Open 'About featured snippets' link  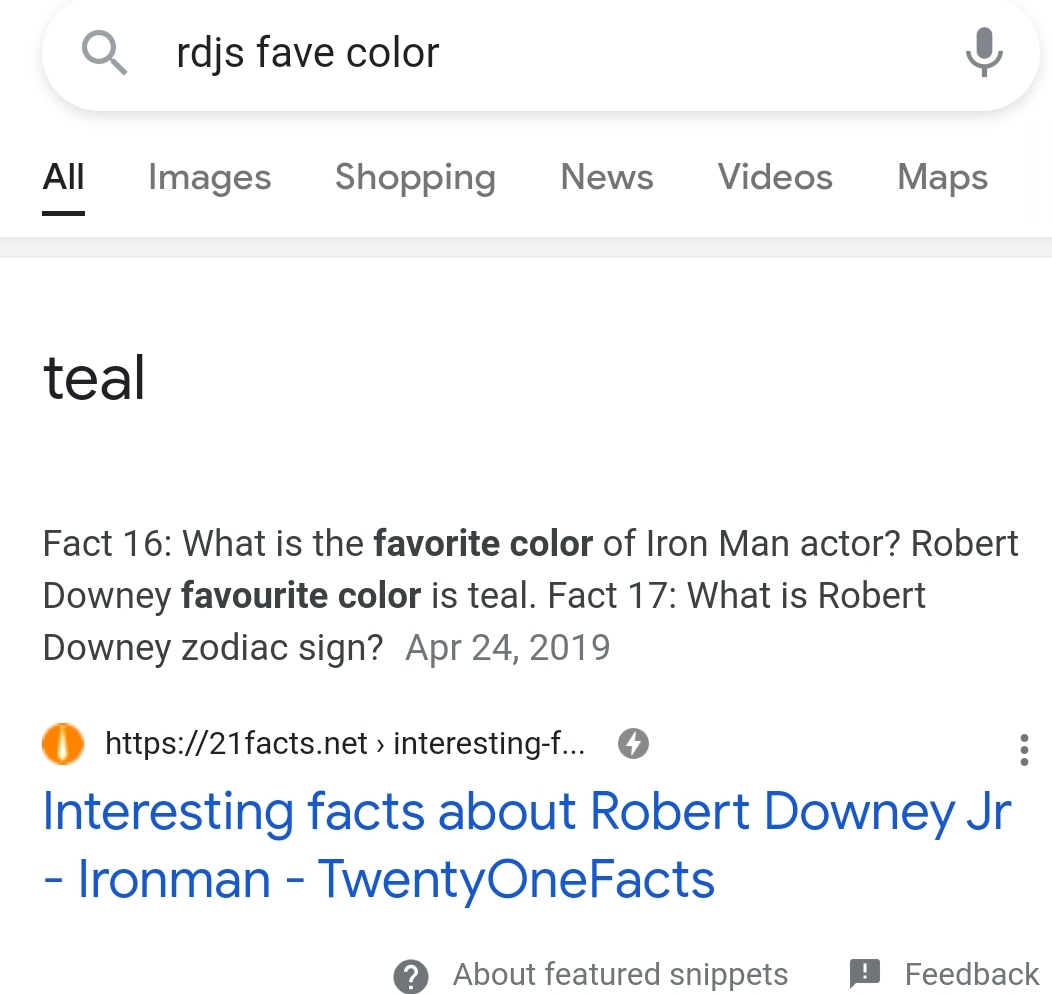(620, 975)
